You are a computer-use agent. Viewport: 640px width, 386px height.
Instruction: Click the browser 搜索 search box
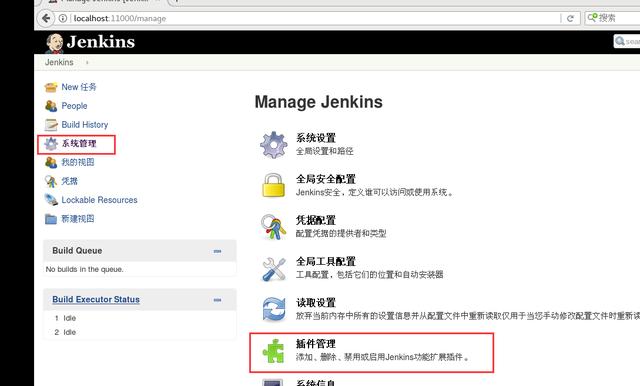click(612, 18)
